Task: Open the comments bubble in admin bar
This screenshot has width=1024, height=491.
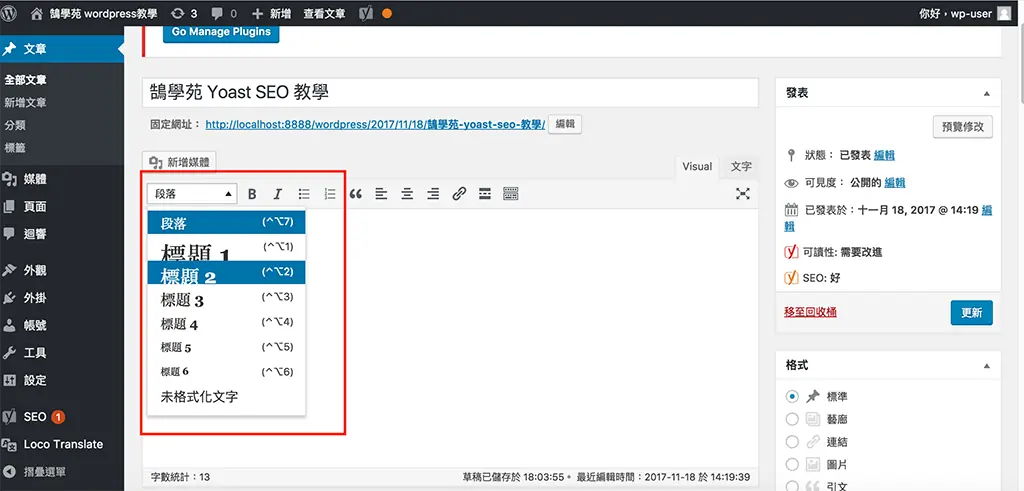Action: (x=223, y=13)
